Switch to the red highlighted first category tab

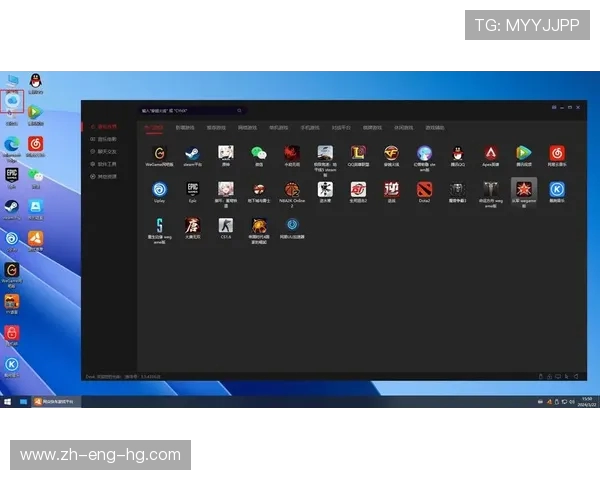(x=153, y=128)
